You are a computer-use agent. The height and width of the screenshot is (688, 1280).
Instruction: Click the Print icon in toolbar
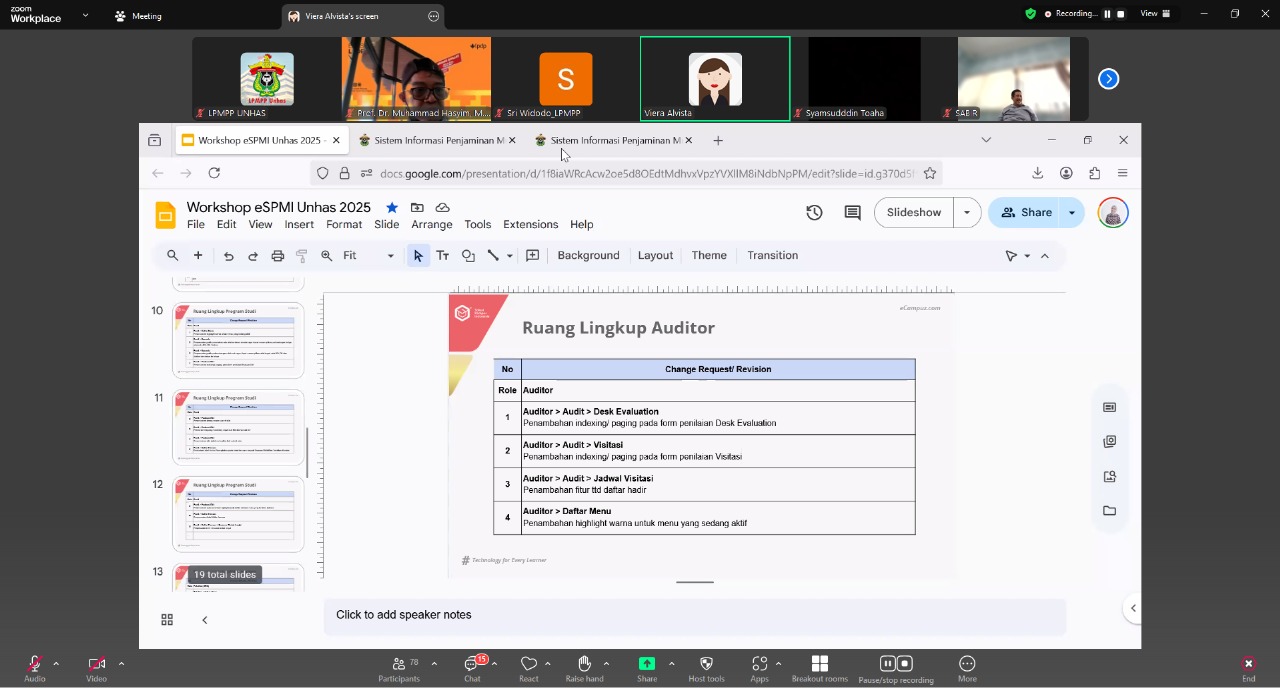coord(278,256)
